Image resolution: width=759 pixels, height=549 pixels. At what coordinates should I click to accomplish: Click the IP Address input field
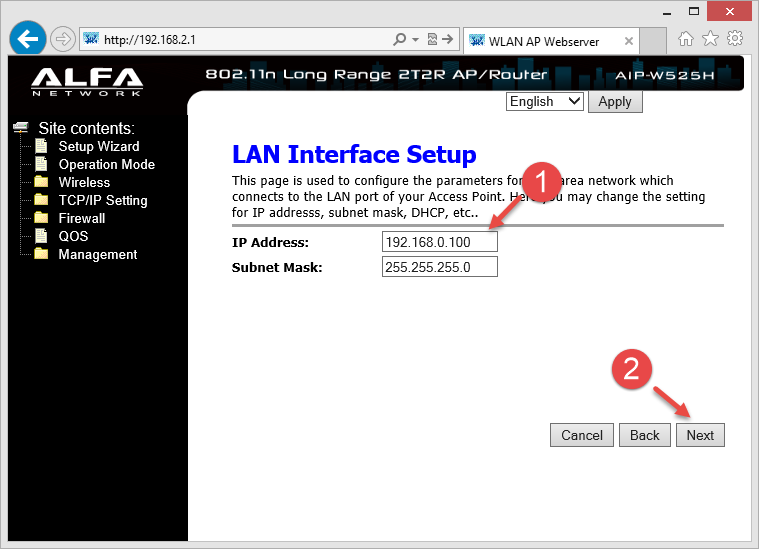440,242
